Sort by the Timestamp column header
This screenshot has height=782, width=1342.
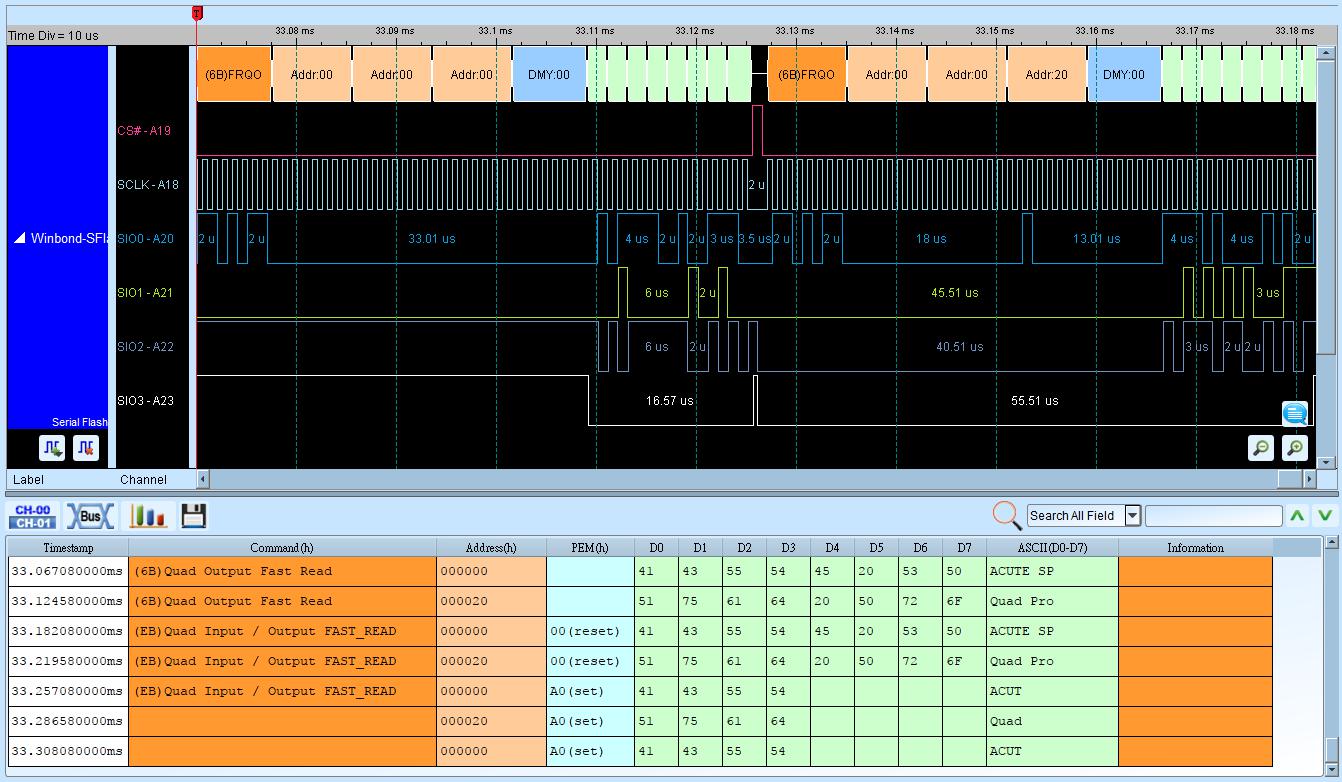point(68,548)
